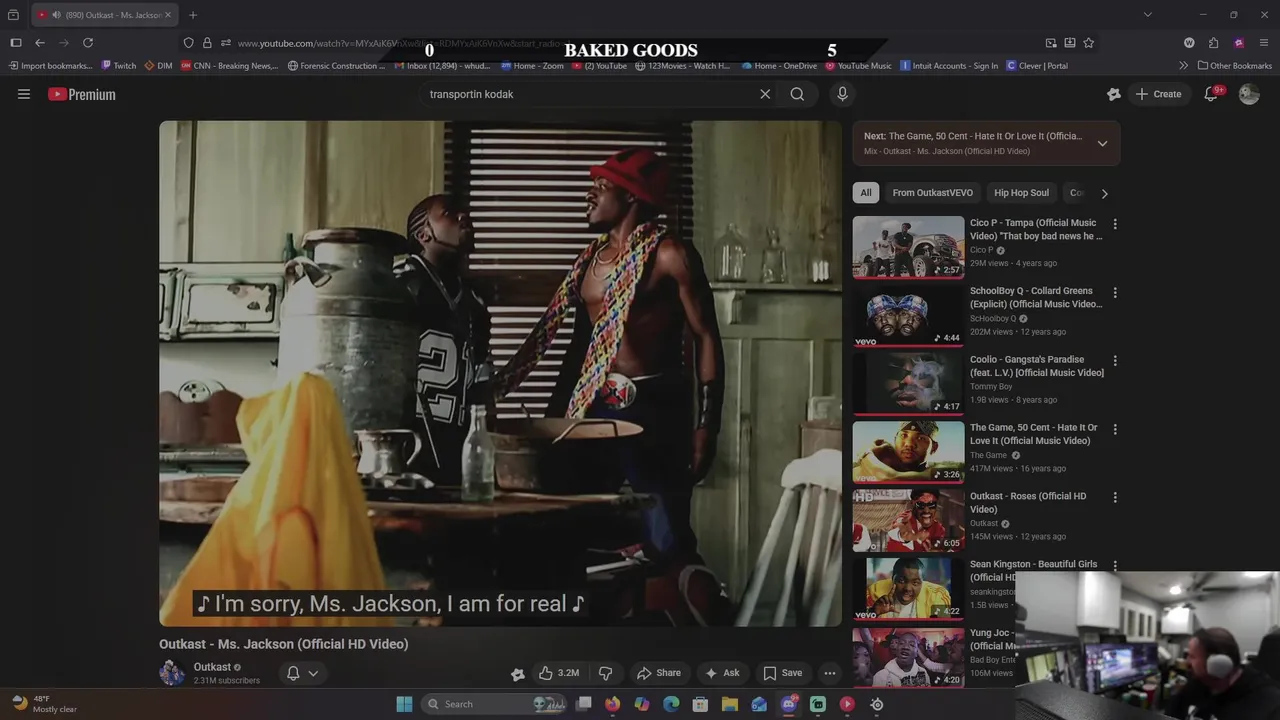
Task: Open Discord from the taskbar
Action: 789,704
